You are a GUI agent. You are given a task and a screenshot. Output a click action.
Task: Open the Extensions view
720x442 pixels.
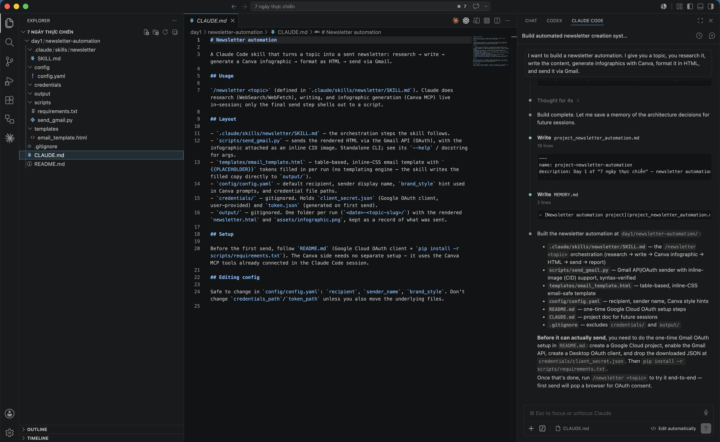tap(9, 100)
